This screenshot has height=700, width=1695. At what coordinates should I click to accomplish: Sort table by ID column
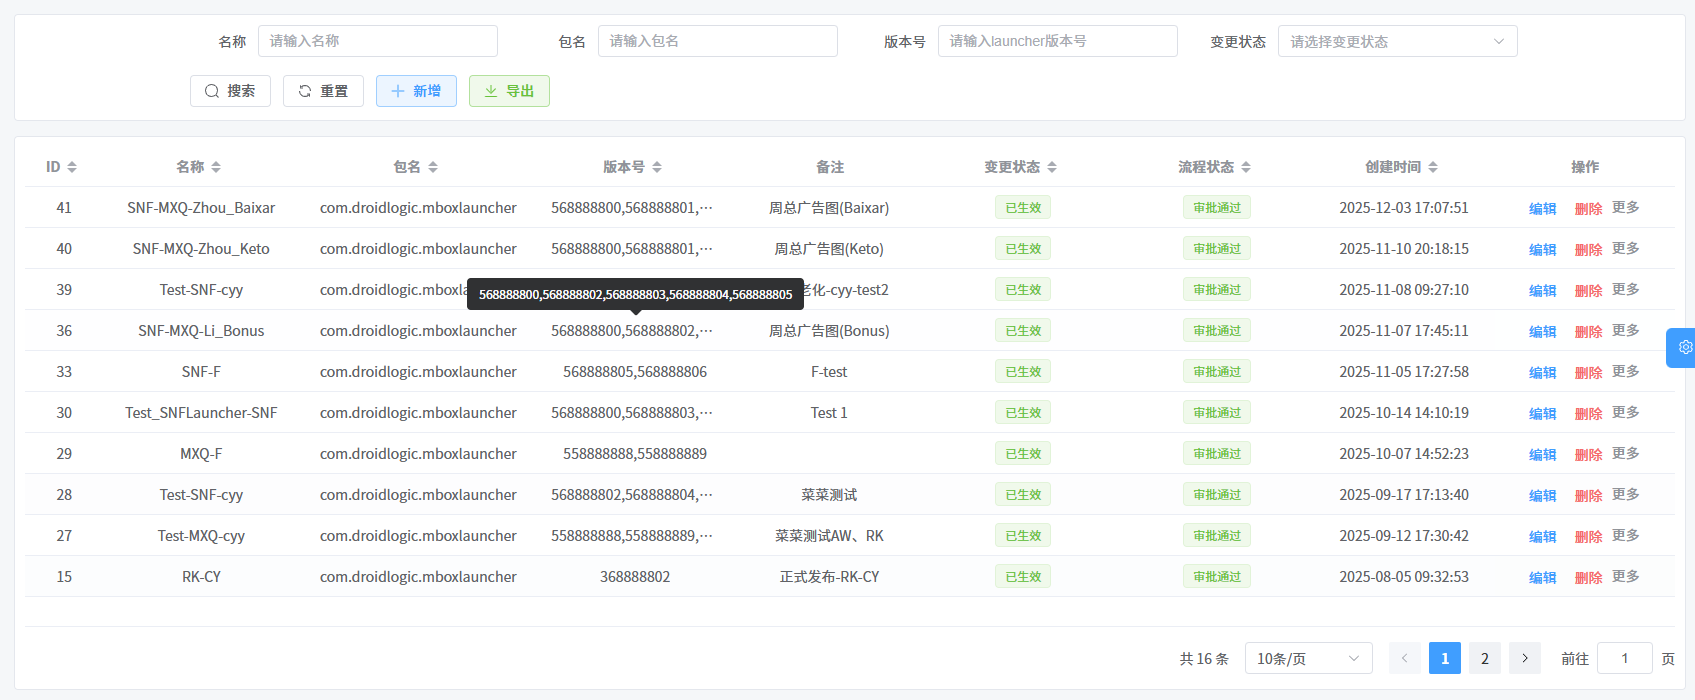[x=72, y=167]
